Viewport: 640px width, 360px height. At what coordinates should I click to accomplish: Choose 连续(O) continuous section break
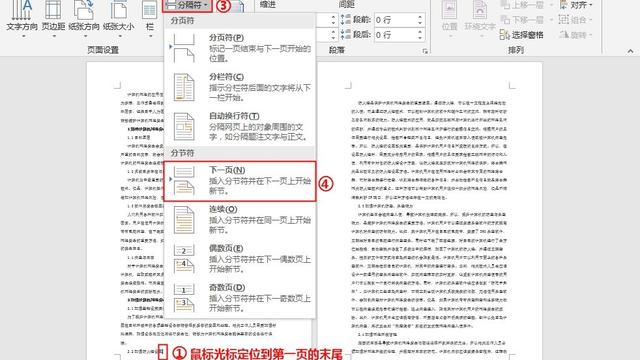[x=240, y=220]
